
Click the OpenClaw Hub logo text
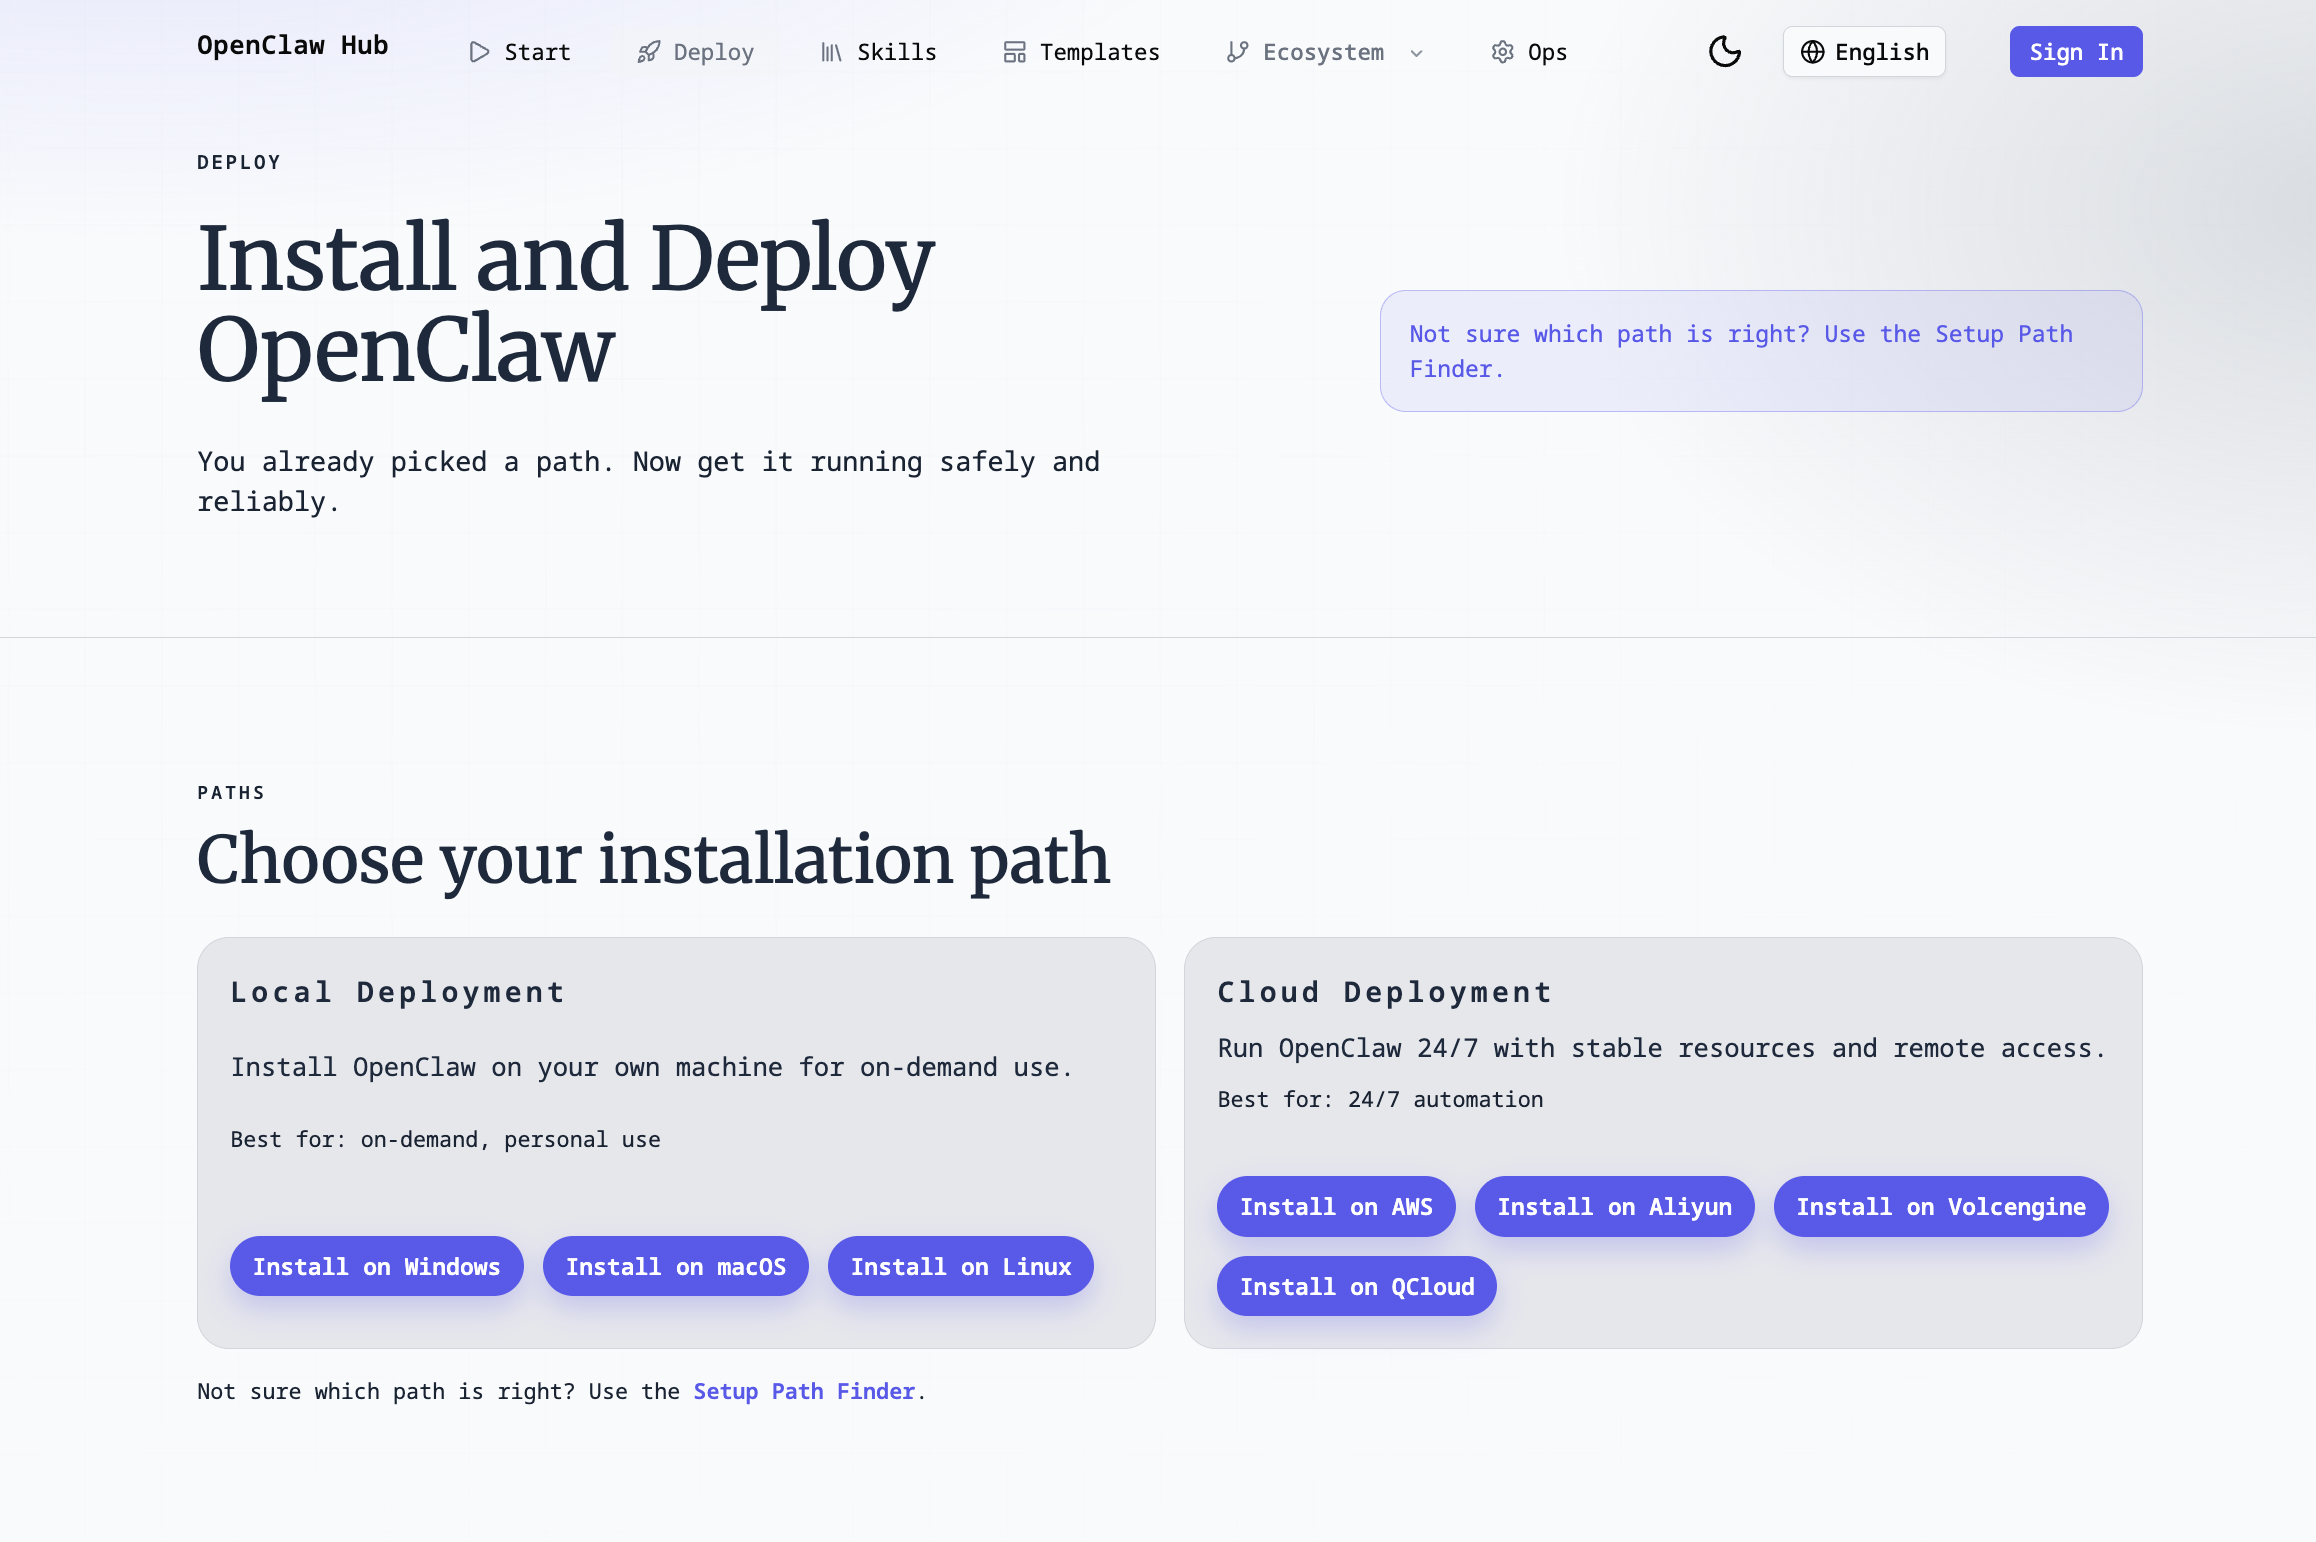point(293,45)
